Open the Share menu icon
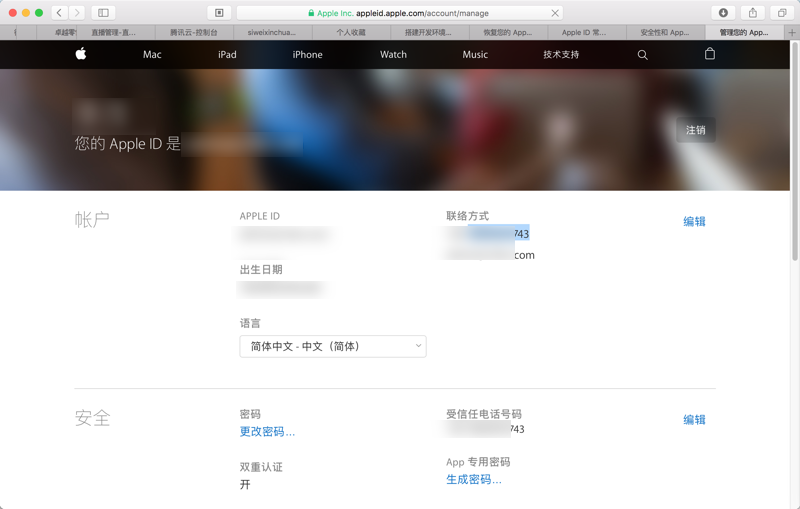Image resolution: width=800 pixels, height=509 pixels. pos(753,13)
